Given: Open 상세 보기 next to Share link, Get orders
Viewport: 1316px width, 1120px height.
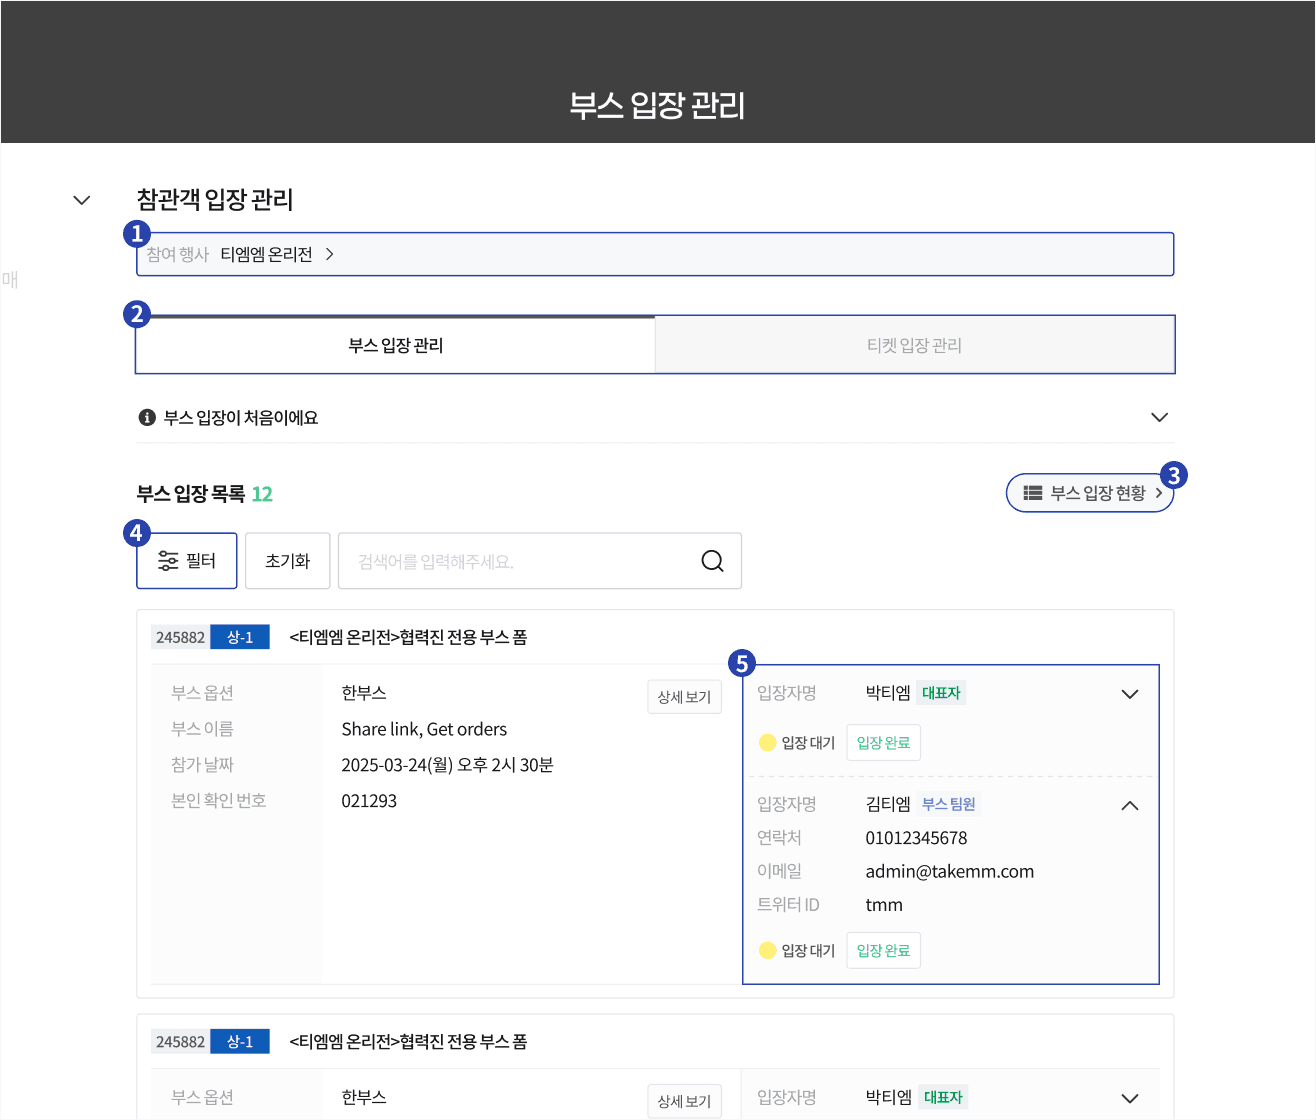Looking at the screenshot, I should (x=684, y=697).
